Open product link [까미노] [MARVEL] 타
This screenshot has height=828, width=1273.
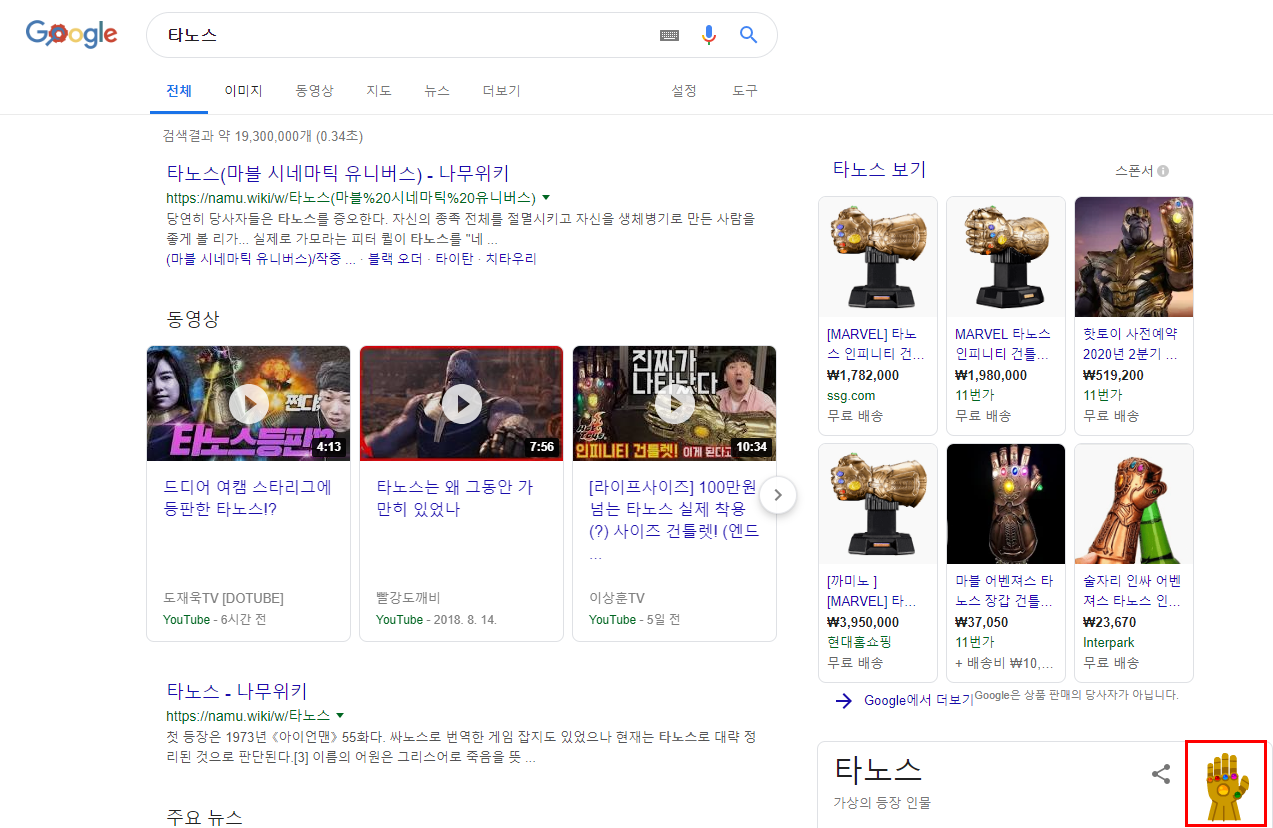pyautogui.click(x=873, y=591)
